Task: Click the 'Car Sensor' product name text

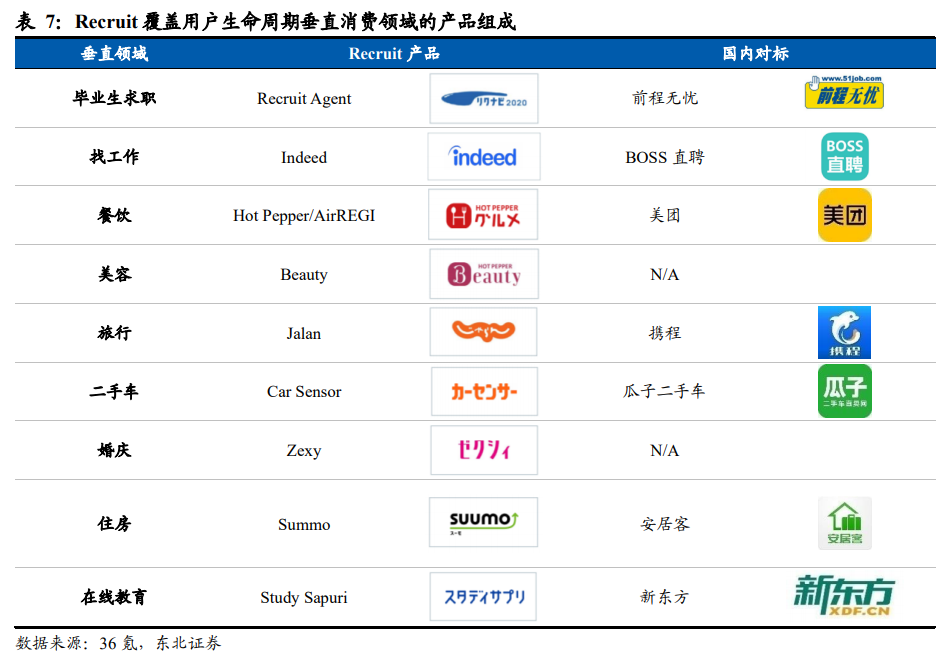Action: pyautogui.click(x=304, y=392)
